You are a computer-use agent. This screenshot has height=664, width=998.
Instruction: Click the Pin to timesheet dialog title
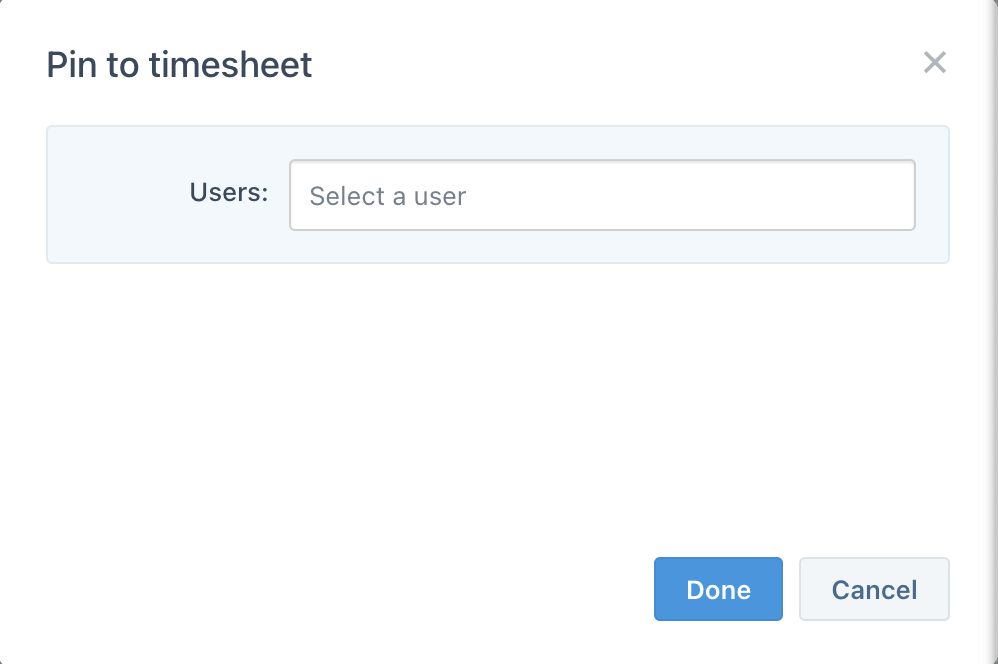click(179, 64)
